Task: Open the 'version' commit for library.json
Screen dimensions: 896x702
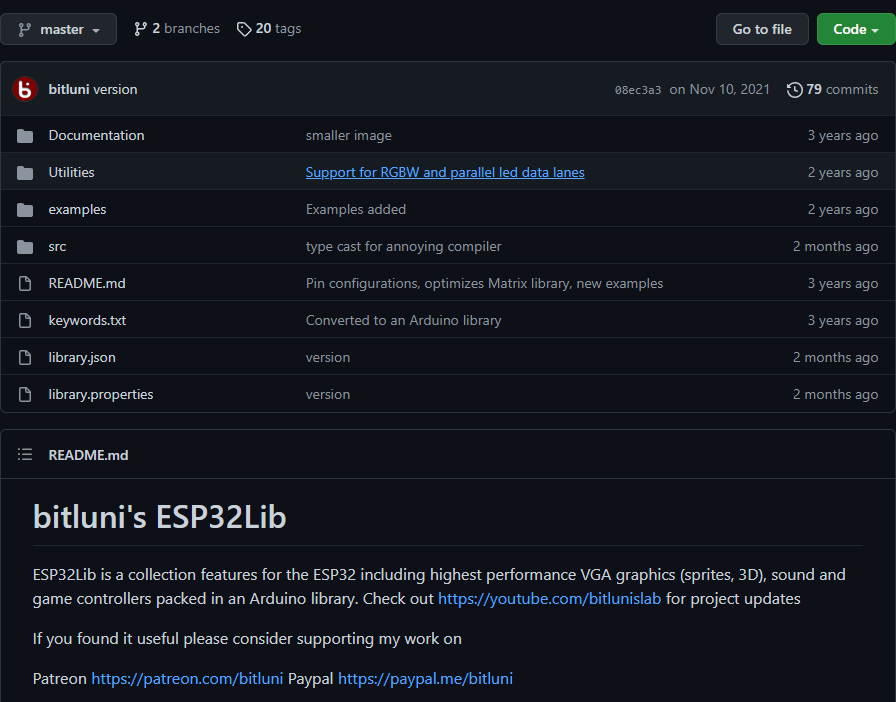Action: click(x=328, y=358)
